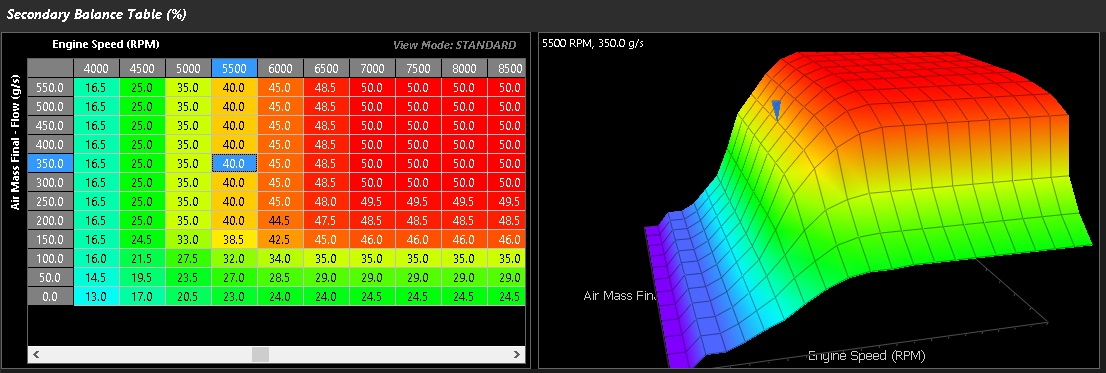Select the 17.0 cell in 0.0 row
The width and height of the screenshot is (1106, 373).
142,296
